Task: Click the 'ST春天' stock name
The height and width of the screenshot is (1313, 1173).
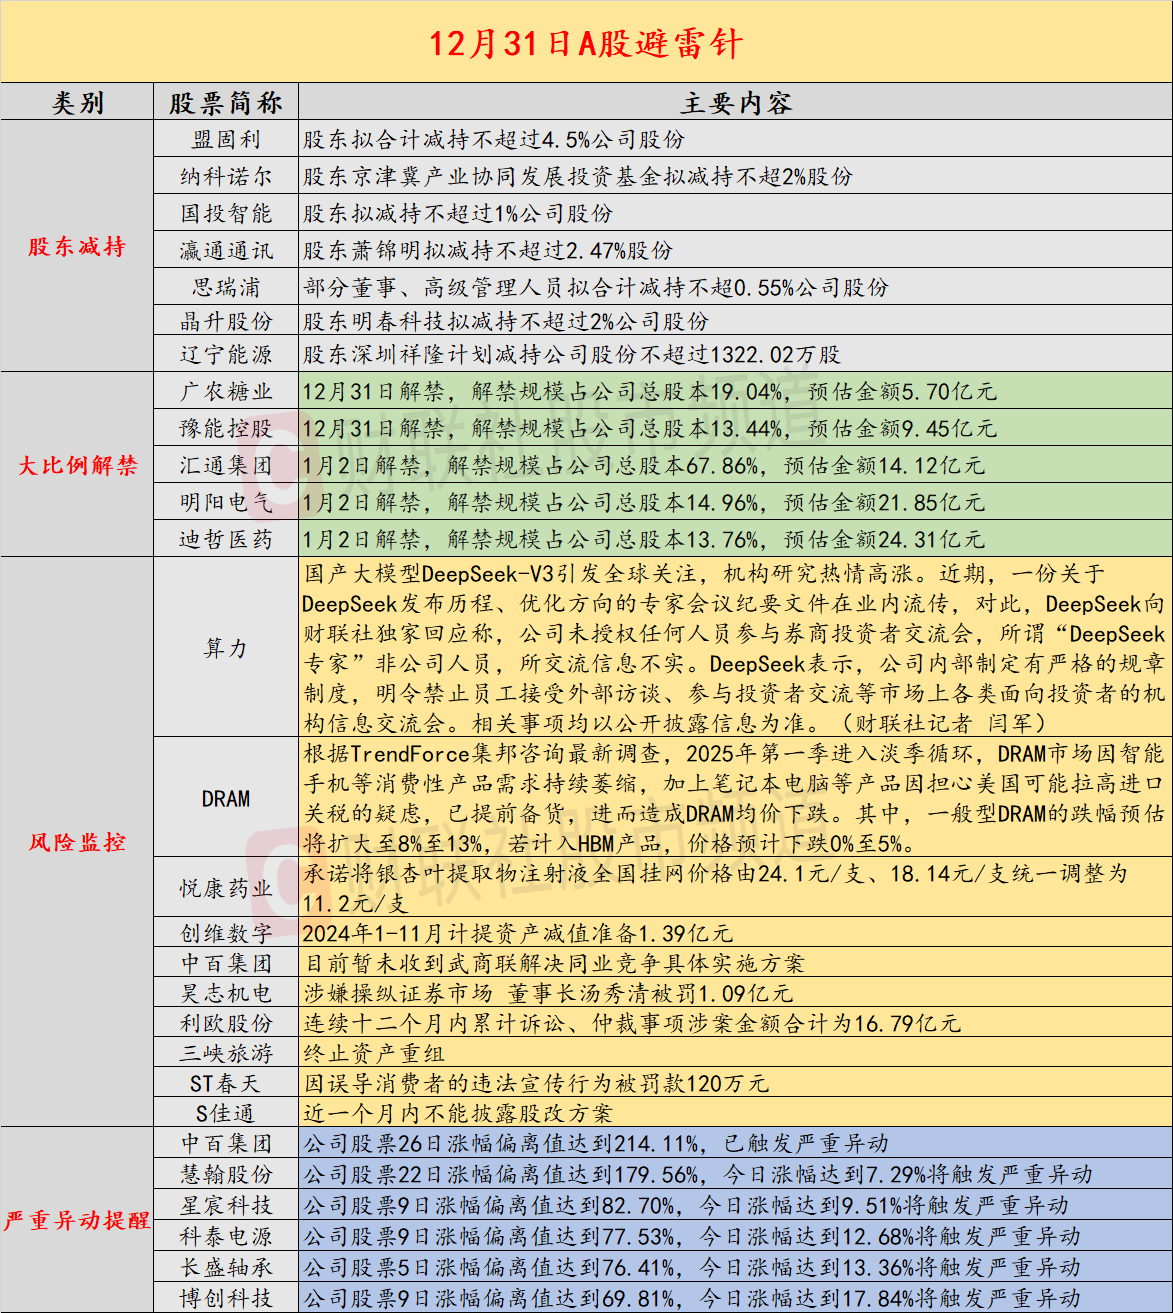Action: [226, 1084]
